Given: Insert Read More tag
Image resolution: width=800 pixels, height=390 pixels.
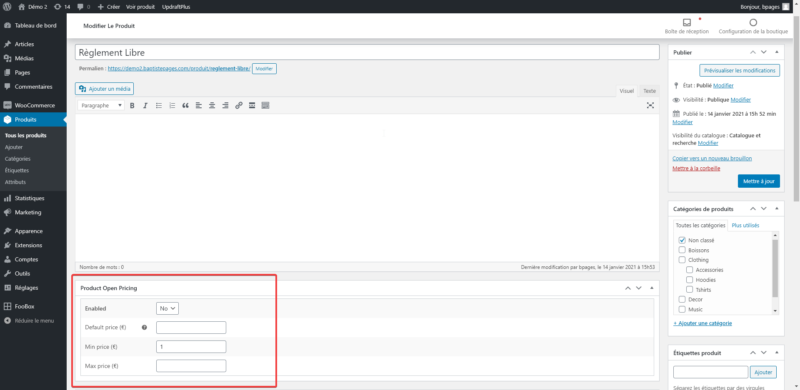Looking at the screenshot, I should pos(252,106).
